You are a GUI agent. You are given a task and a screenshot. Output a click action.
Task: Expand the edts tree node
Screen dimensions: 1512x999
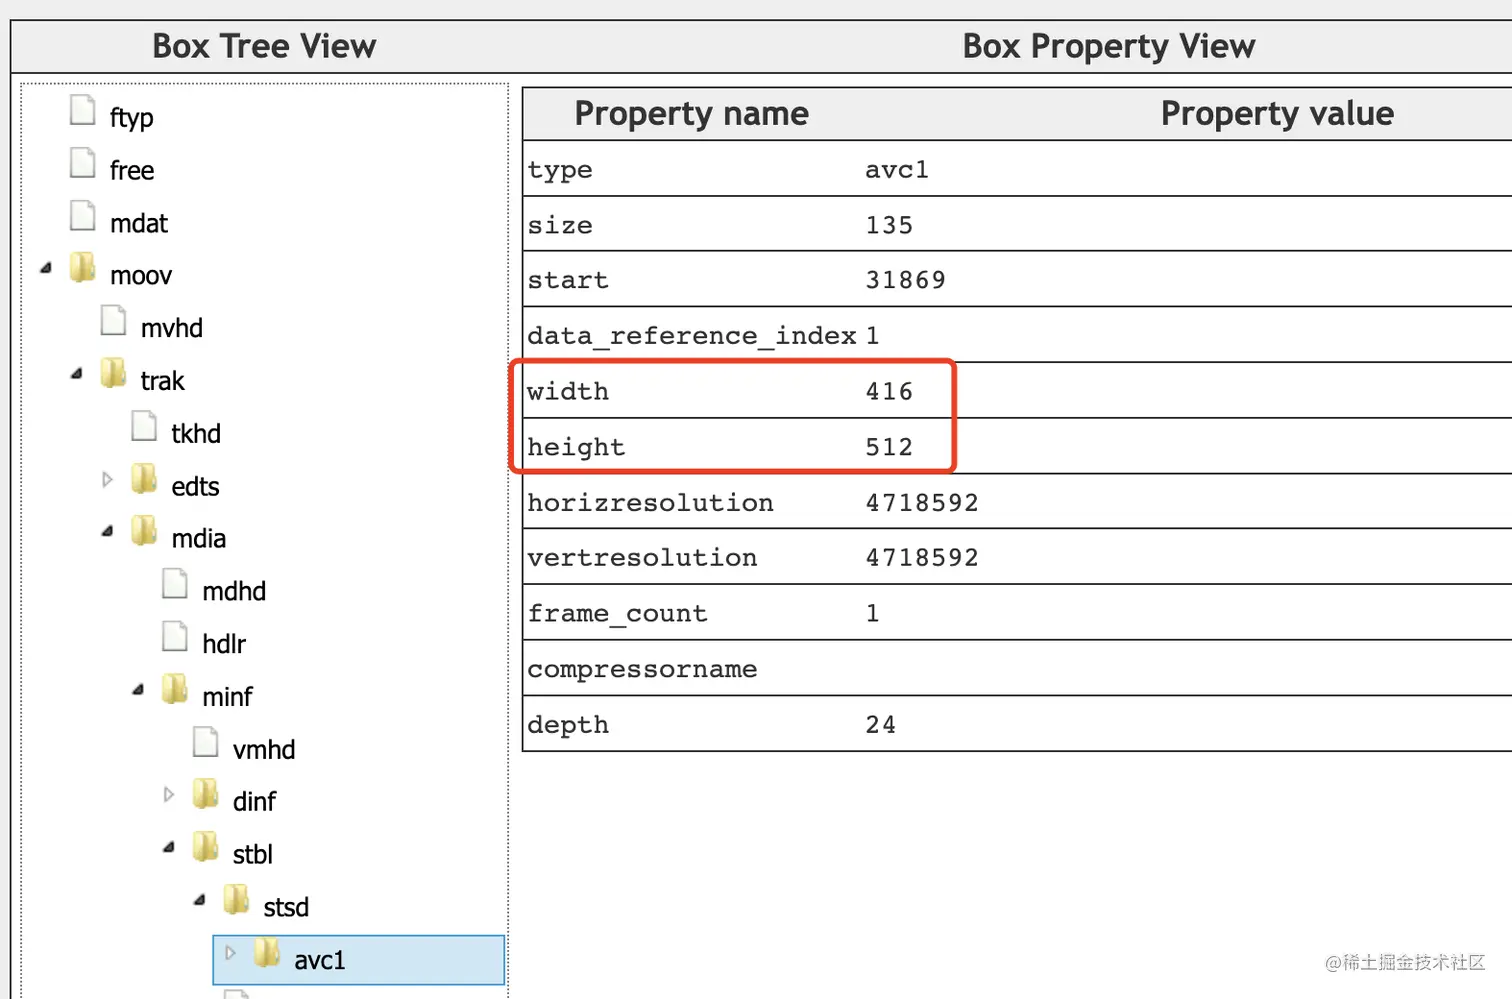[x=107, y=480]
